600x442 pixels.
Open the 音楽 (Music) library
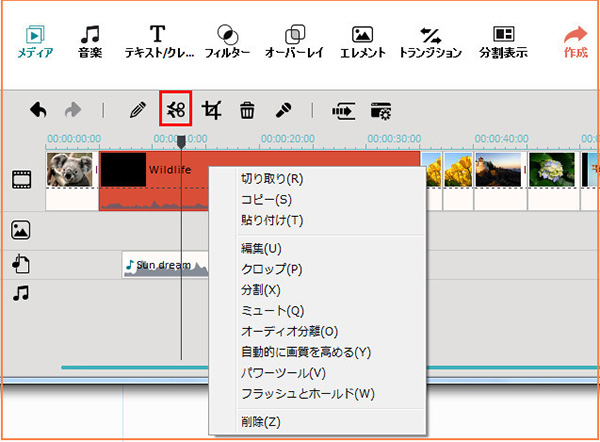point(90,42)
